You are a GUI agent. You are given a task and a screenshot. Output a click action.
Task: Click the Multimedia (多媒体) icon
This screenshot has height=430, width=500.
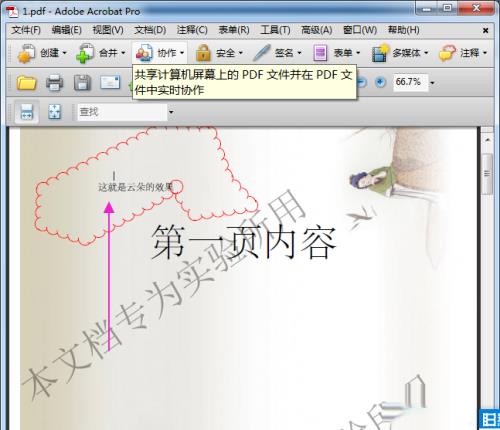click(380, 53)
